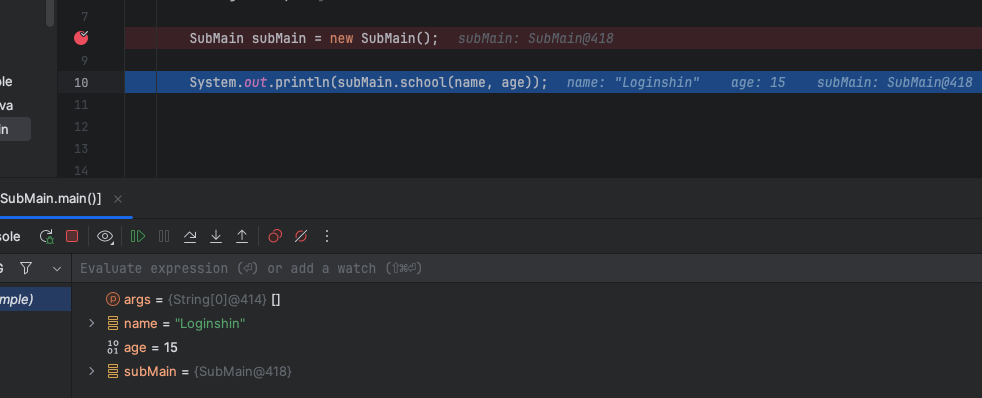Select the SubMain.main() debug tab
Screen dimensions: 982x398
click(x=51, y=199)
